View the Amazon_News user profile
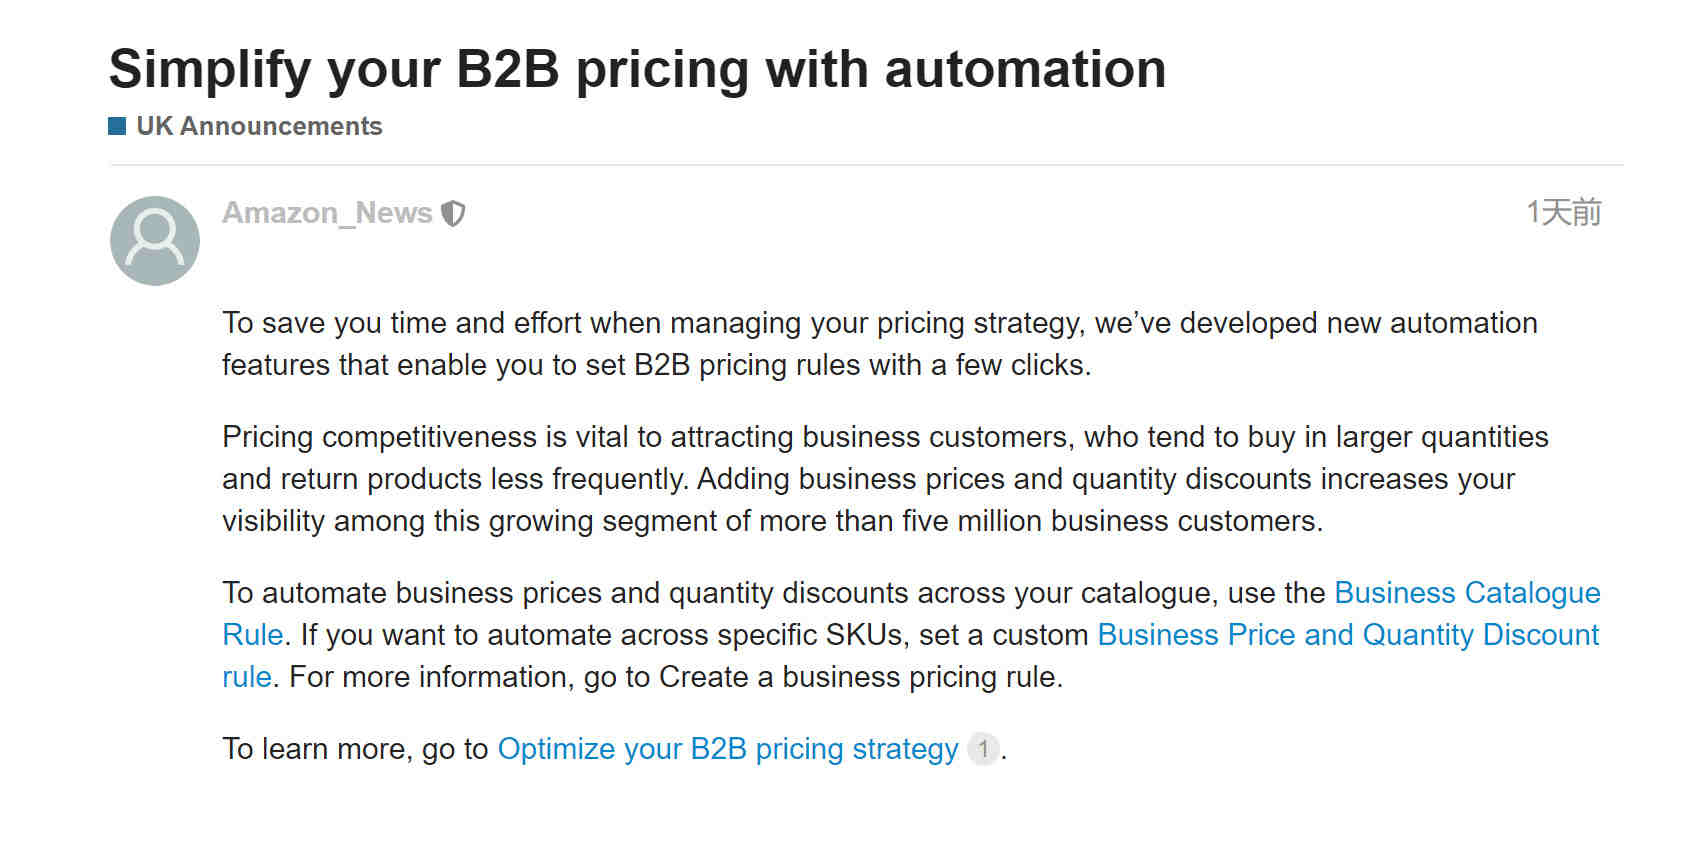 click(327, 213)
